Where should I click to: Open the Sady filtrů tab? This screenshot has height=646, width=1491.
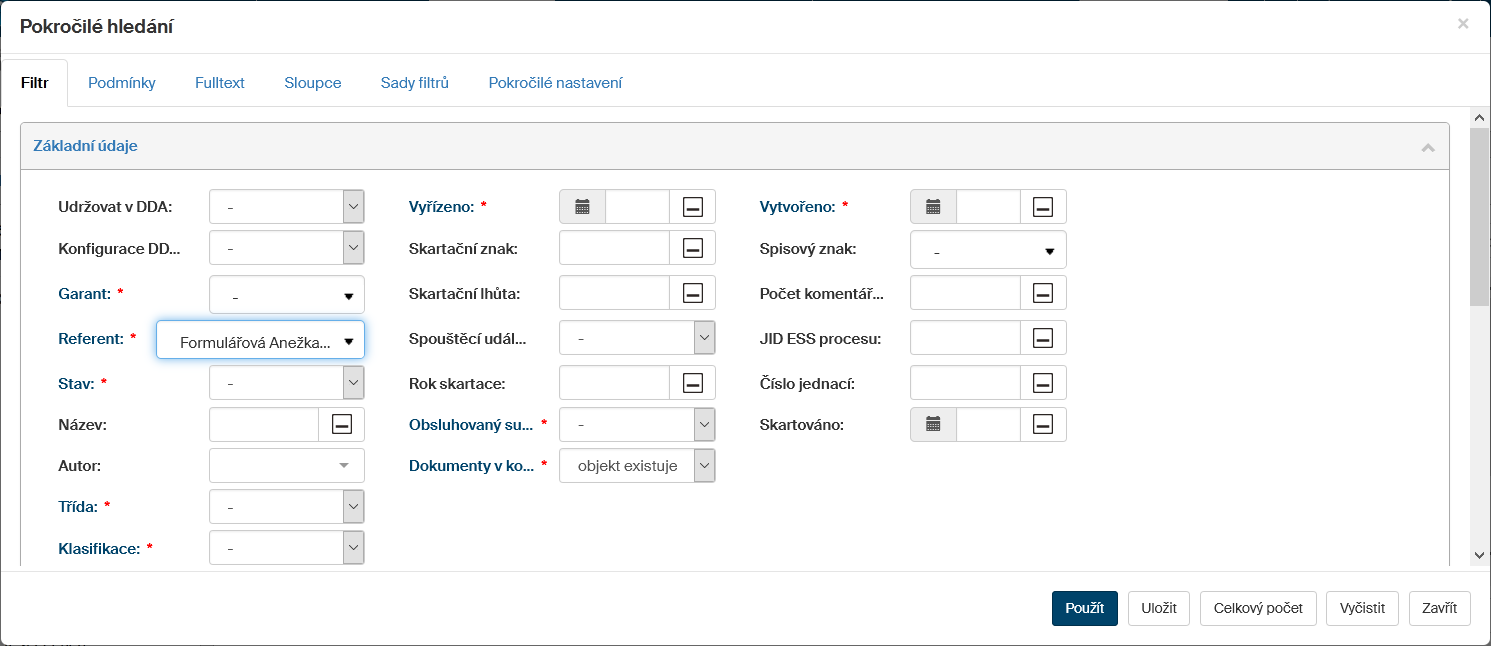click(x=415, y=83)
